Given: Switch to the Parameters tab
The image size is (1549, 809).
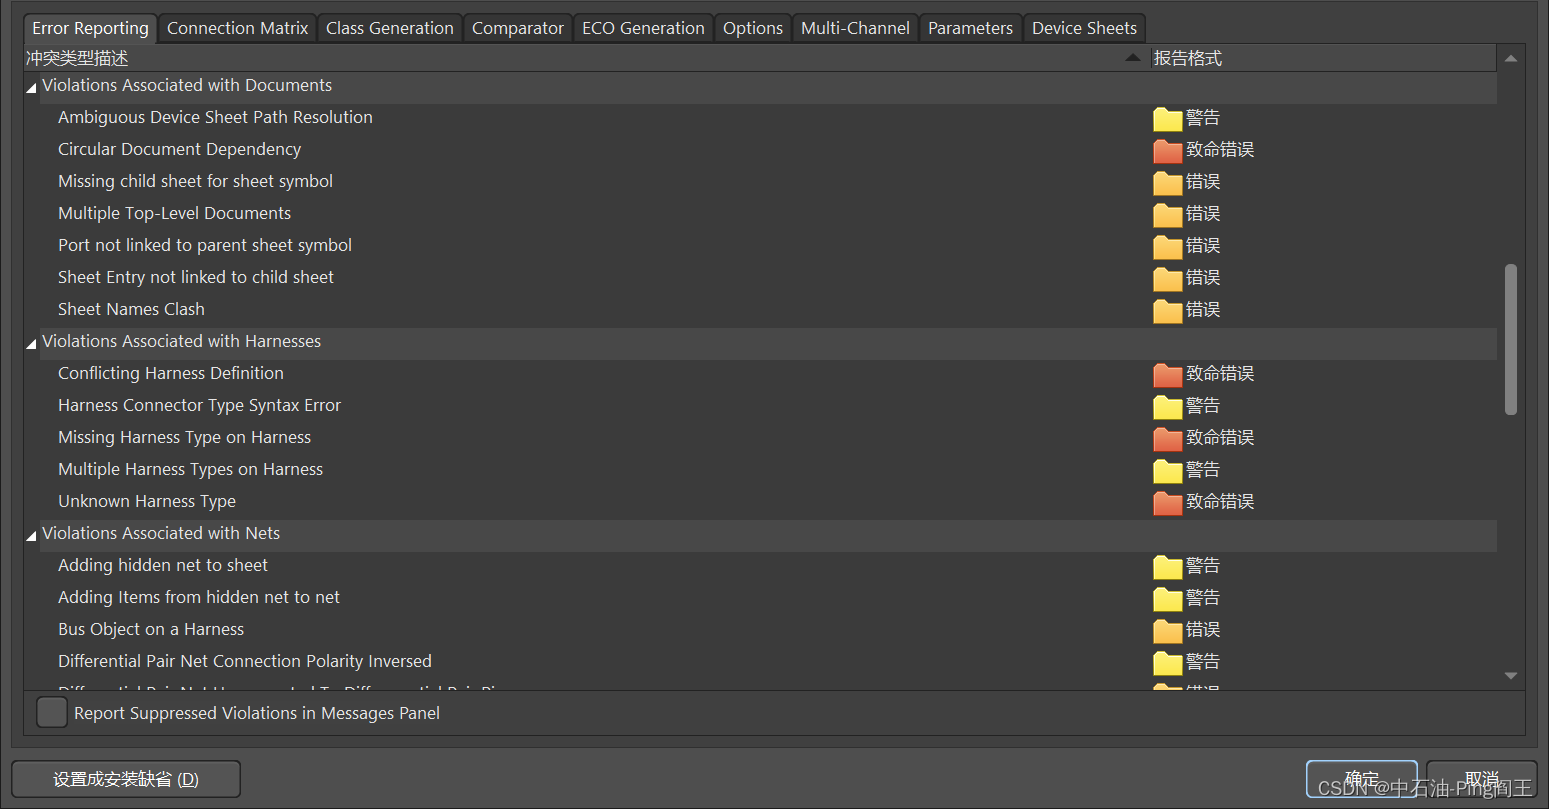Looking at the screenshot, I should click(x=971, y=28).
